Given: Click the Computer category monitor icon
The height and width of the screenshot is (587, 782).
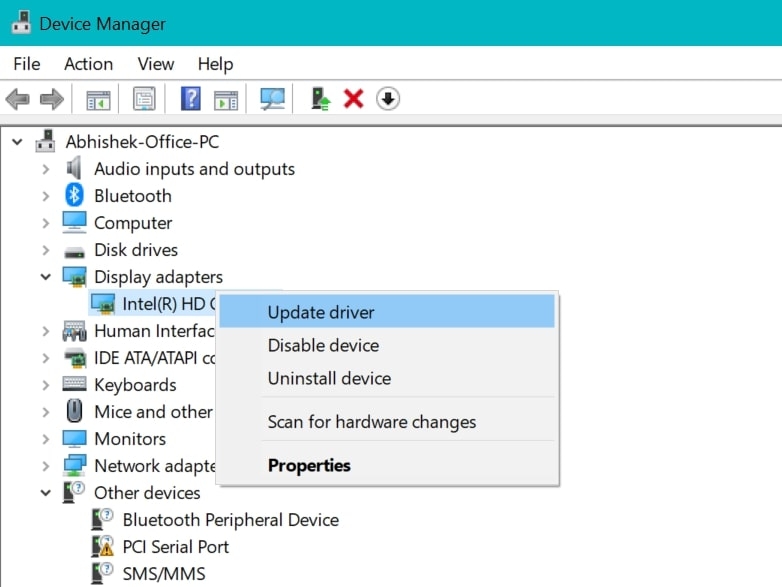Looking at the screenshot, I should click(x=74, y=222).
